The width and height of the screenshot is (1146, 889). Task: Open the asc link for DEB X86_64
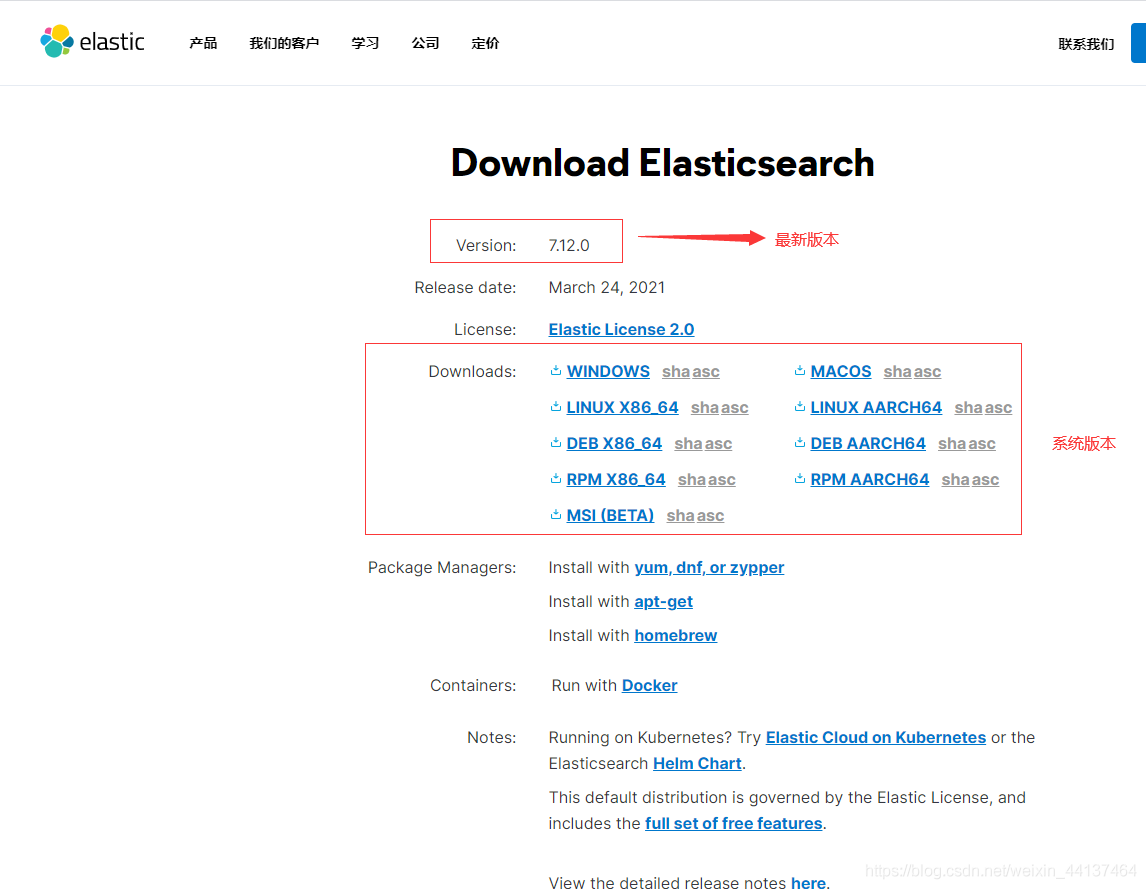pos(718,444)
